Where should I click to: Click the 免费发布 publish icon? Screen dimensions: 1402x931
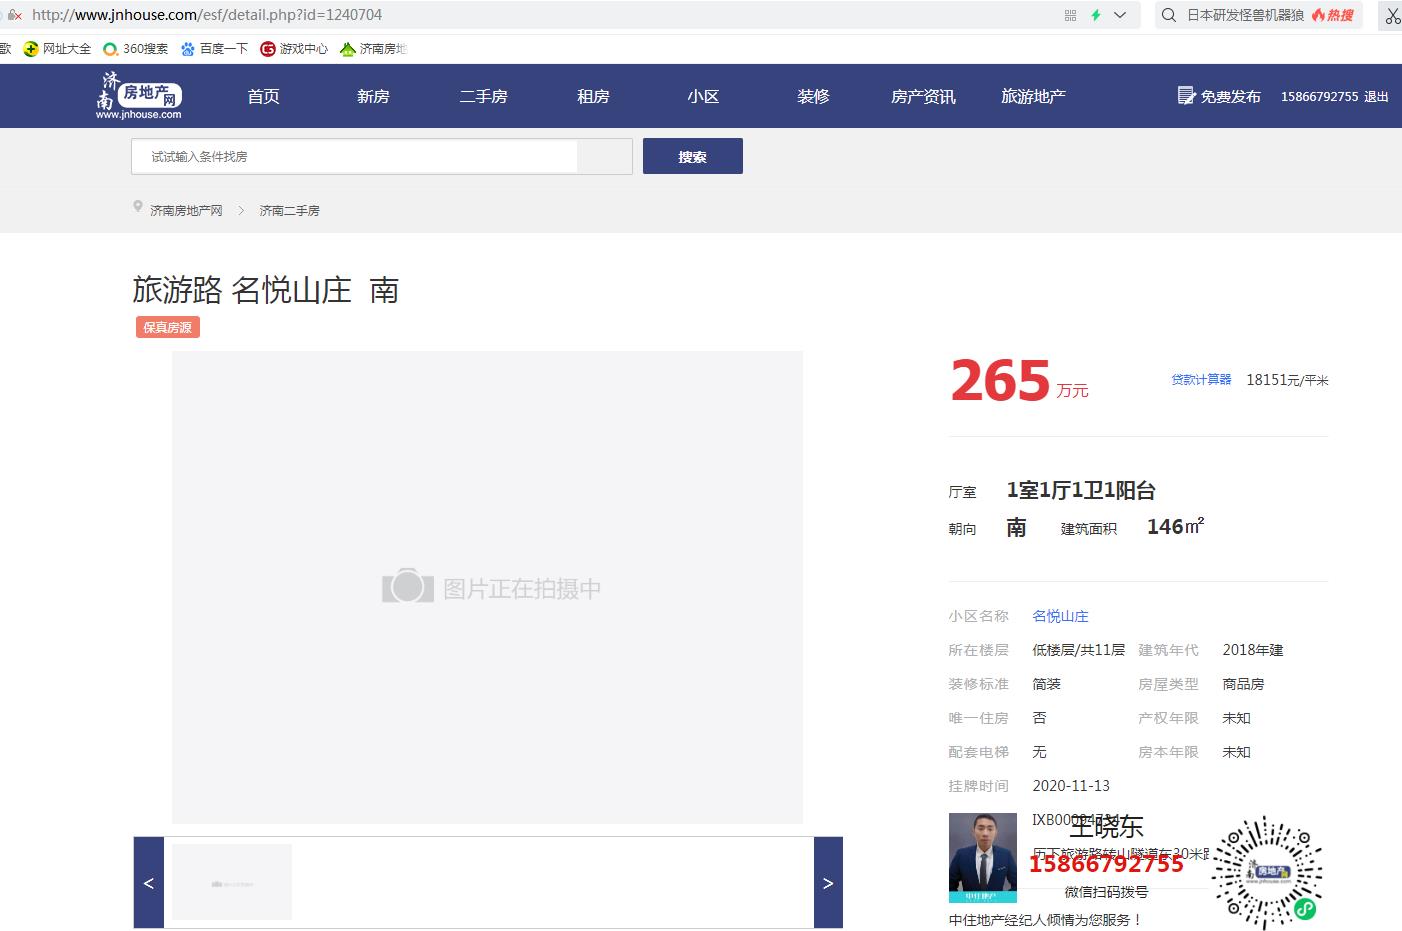1184,94
